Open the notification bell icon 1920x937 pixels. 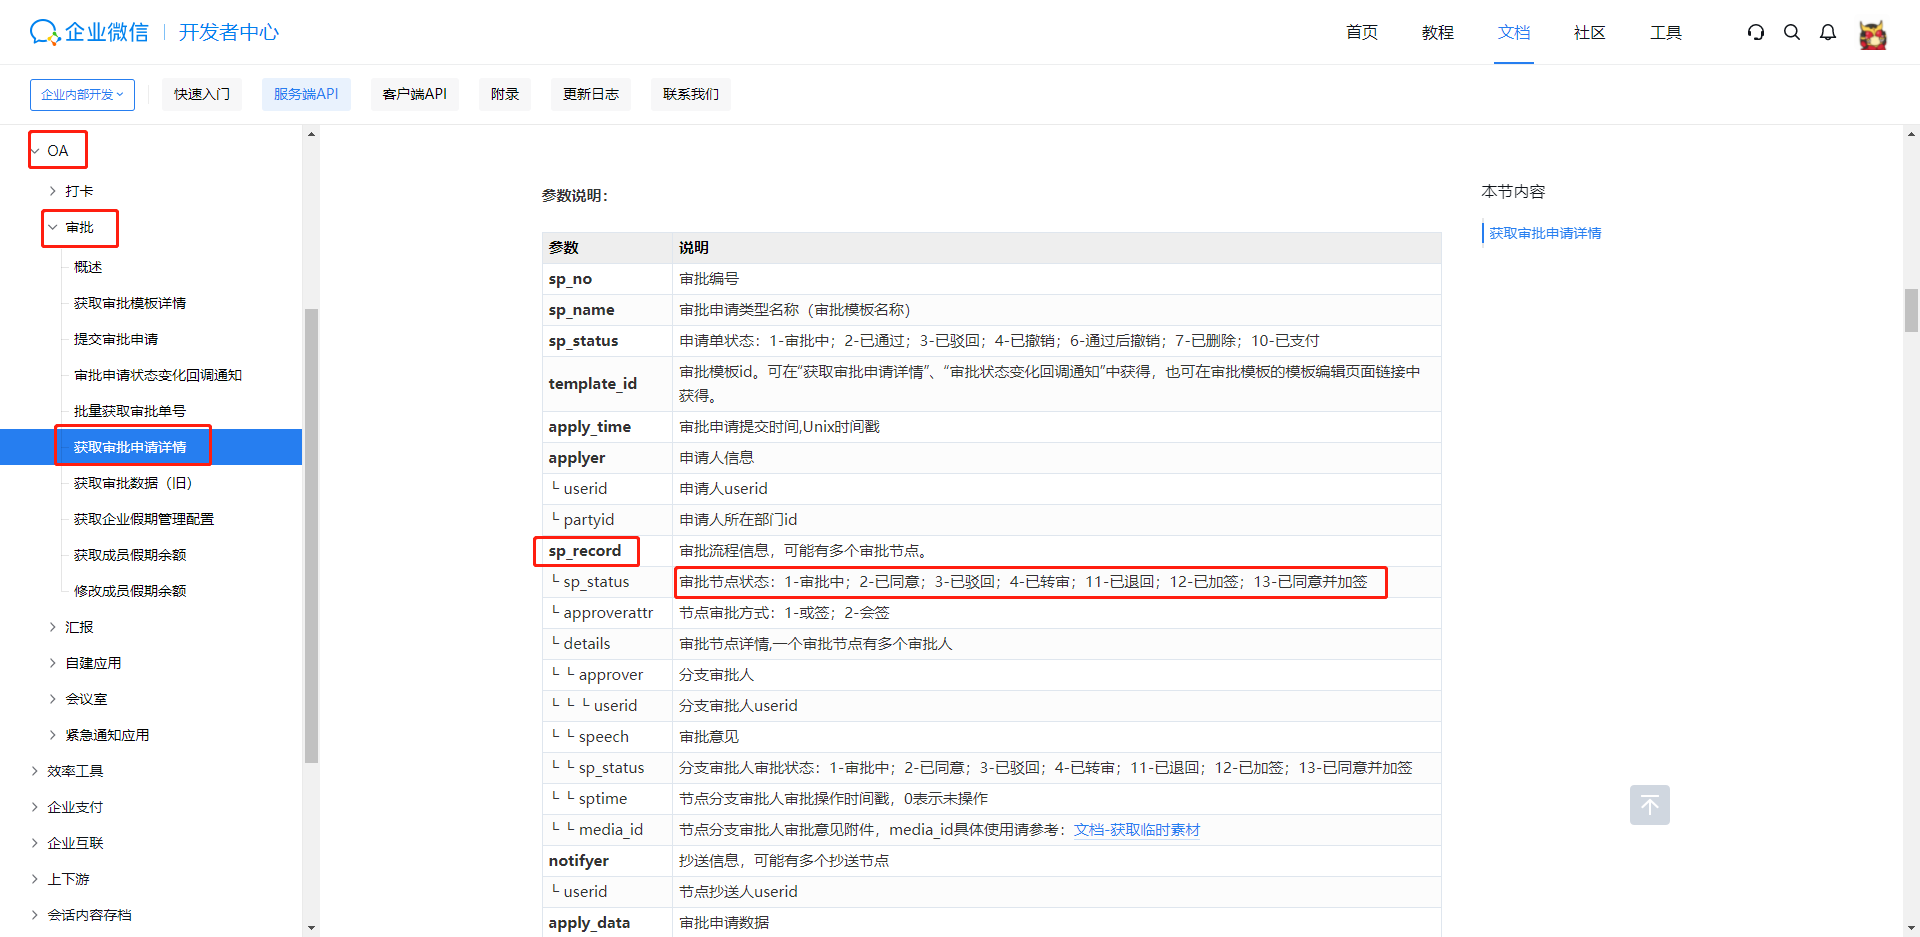1828,32
